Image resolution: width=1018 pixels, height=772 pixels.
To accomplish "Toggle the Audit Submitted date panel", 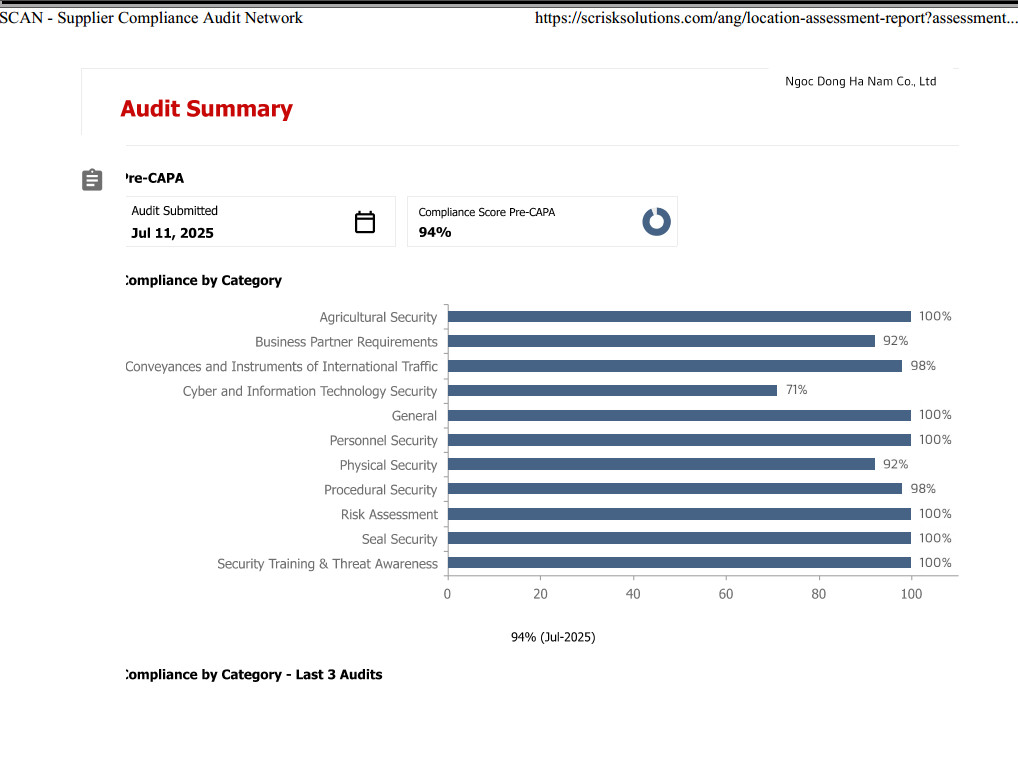I will point(260,221).
